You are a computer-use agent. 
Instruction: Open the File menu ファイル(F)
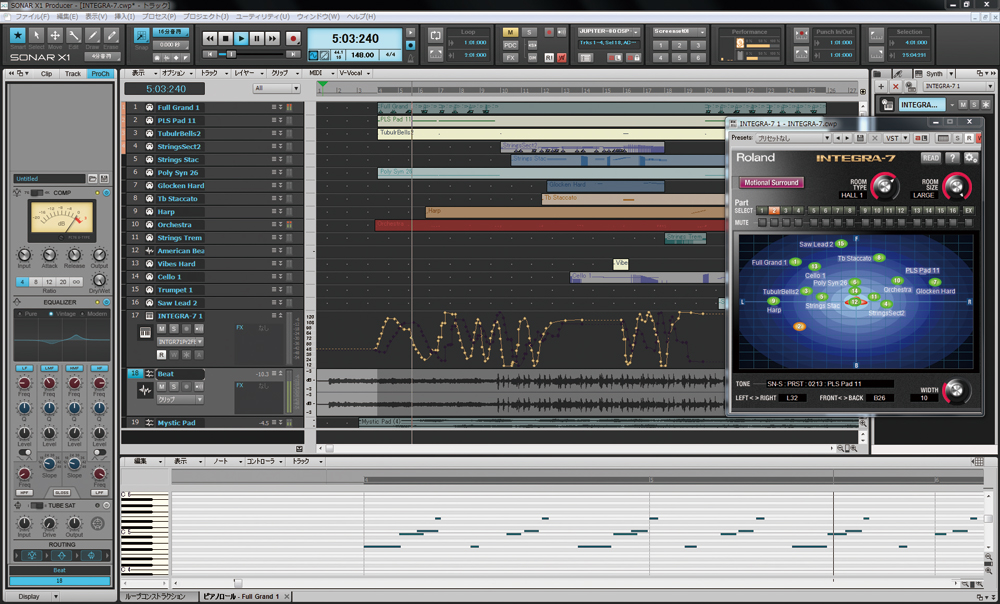[x=32, y=17]
